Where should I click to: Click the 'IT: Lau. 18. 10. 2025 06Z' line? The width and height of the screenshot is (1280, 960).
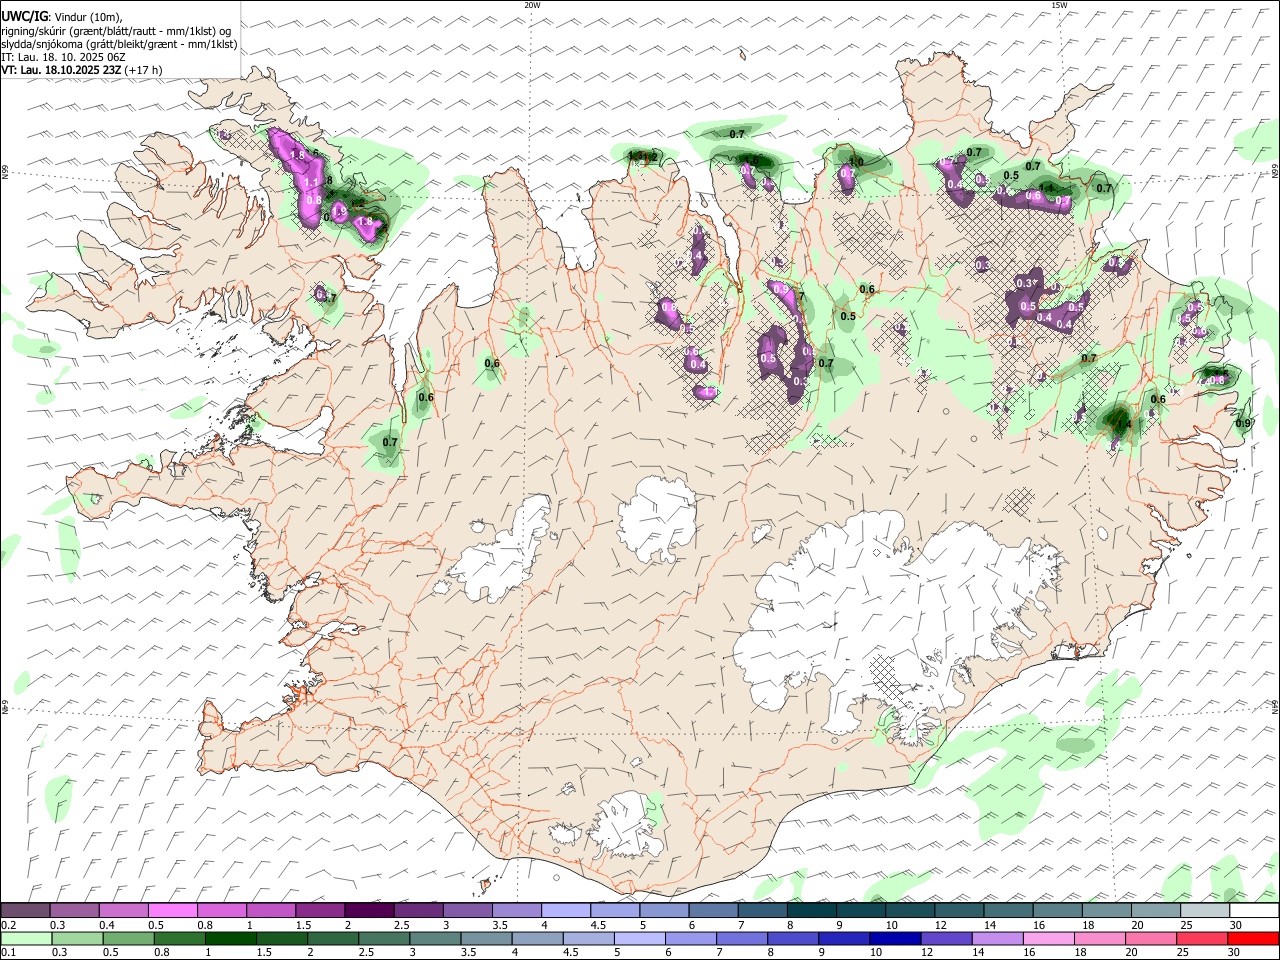pos(63,57)
